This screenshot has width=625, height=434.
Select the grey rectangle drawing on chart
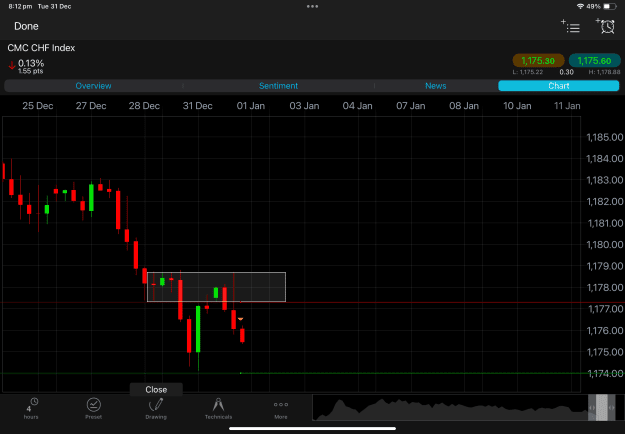tap(216, 287)
